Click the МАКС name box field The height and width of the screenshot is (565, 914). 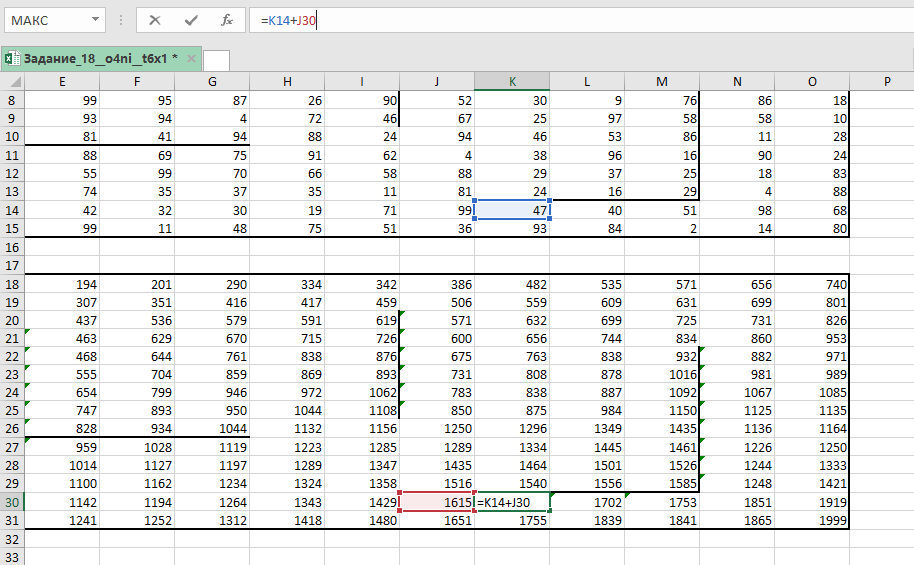[x=45, y=20]
